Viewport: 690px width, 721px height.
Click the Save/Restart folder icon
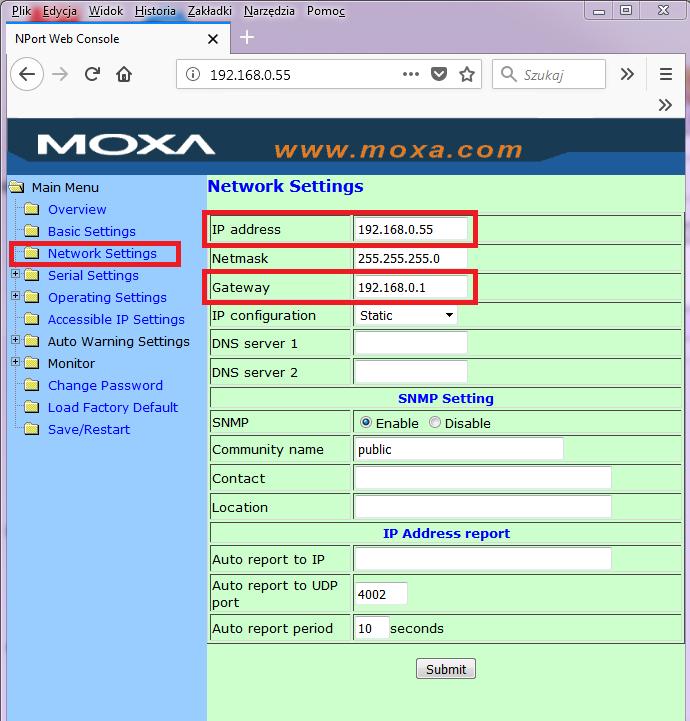coord(31,429)
